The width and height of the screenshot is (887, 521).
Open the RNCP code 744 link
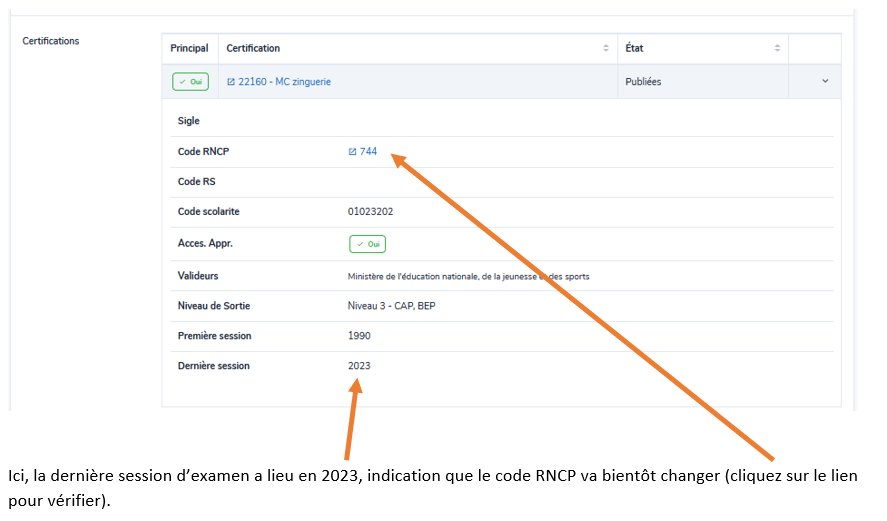[368, 152]
